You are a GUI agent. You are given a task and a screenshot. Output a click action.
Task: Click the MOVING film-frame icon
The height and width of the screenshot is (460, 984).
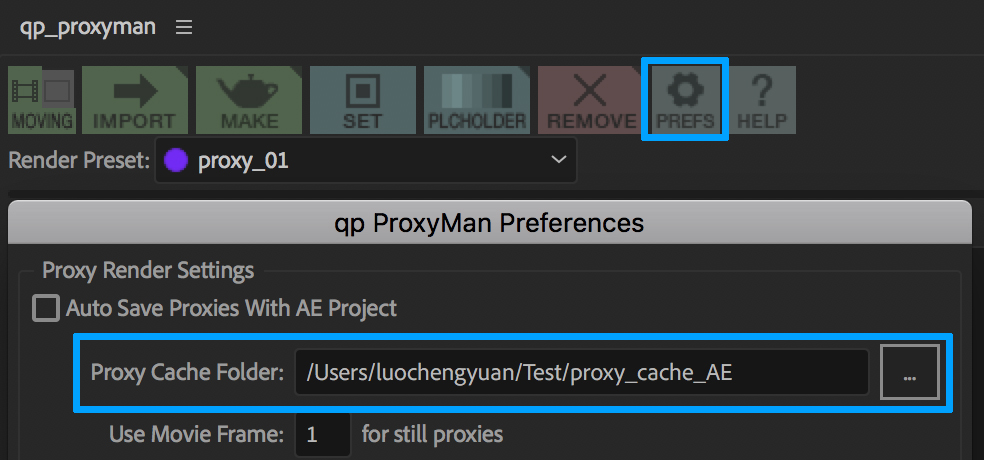point(42,100)
